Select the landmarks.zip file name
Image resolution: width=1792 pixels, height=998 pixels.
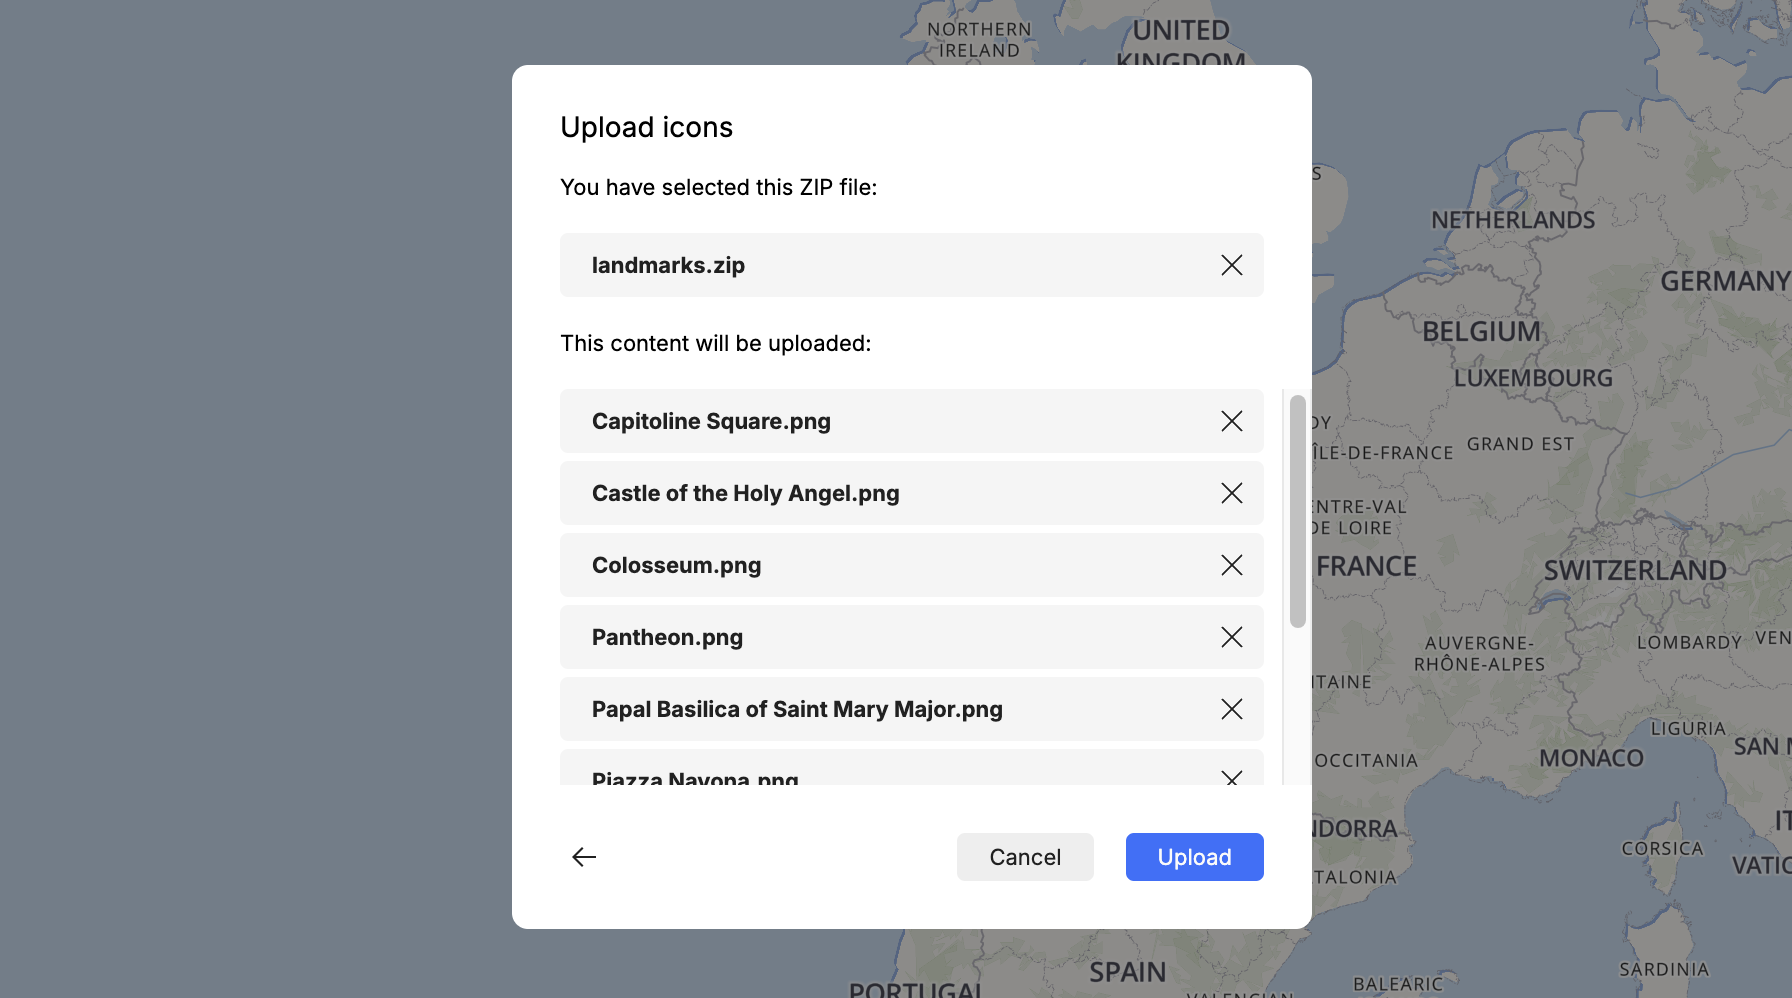click(668, 265)
